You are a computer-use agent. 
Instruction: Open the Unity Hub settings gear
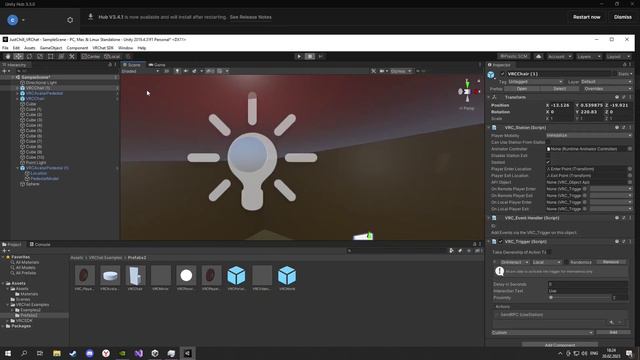tap(70, 20)
